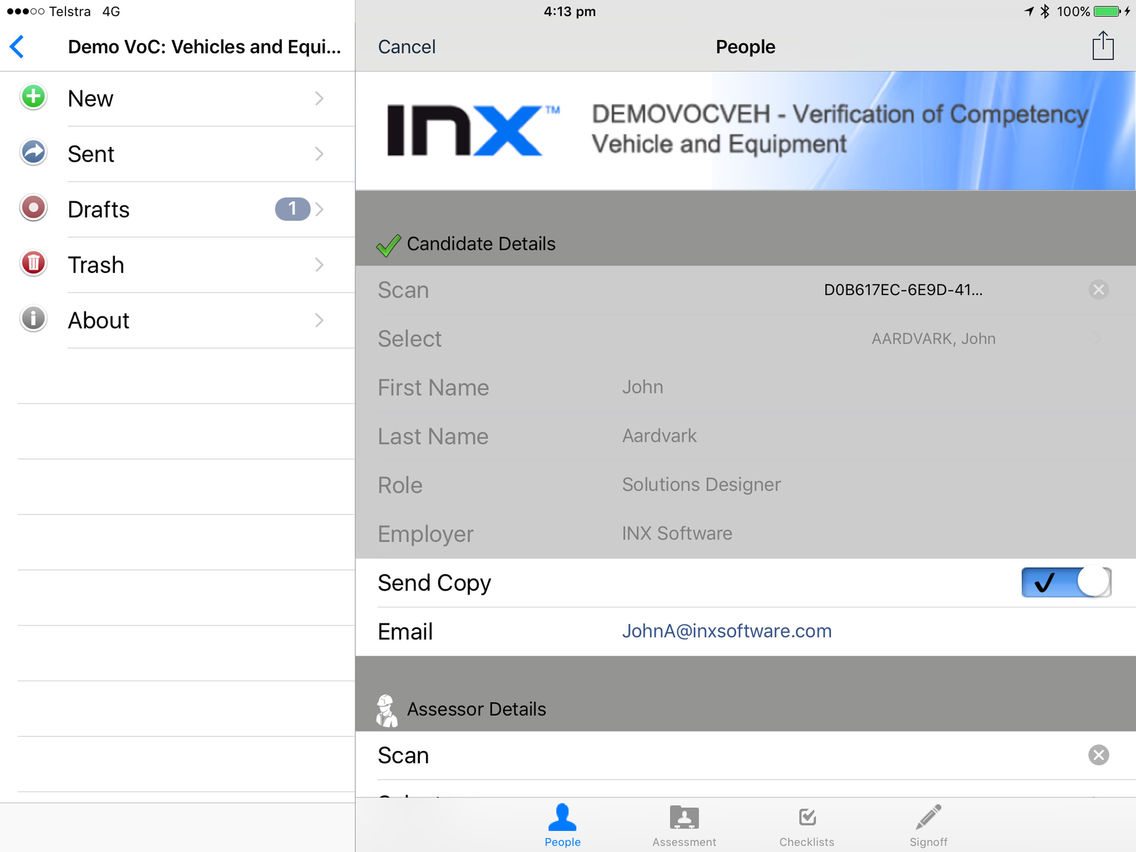Expand the Sent row chevron
The image size is (1136, 852).
[x=320, y=154]
